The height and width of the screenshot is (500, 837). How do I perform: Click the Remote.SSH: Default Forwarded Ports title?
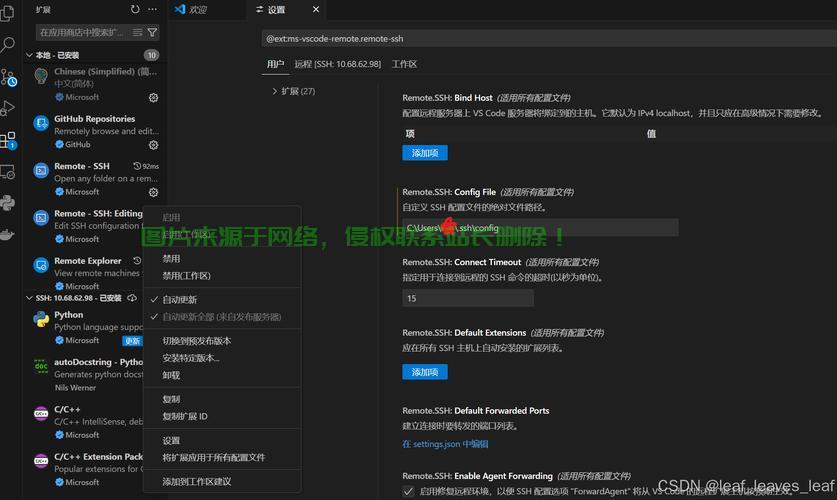tap(476, 410)
